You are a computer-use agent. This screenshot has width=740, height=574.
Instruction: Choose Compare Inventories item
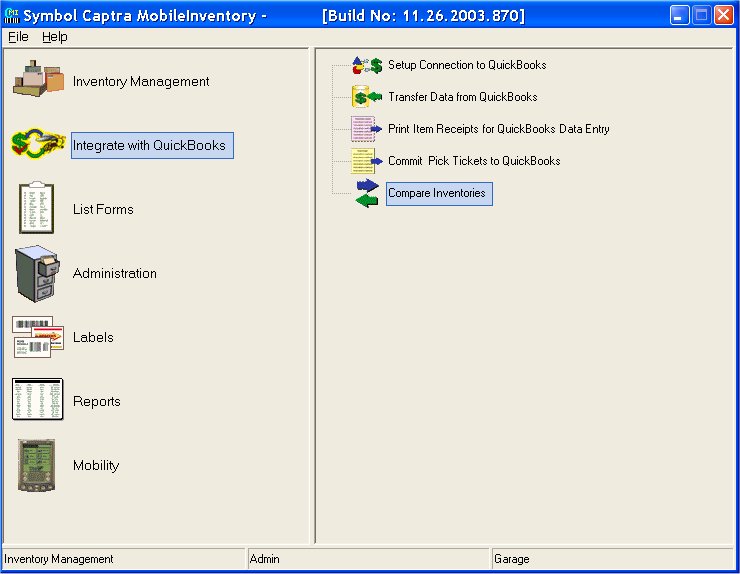[439, 194]
